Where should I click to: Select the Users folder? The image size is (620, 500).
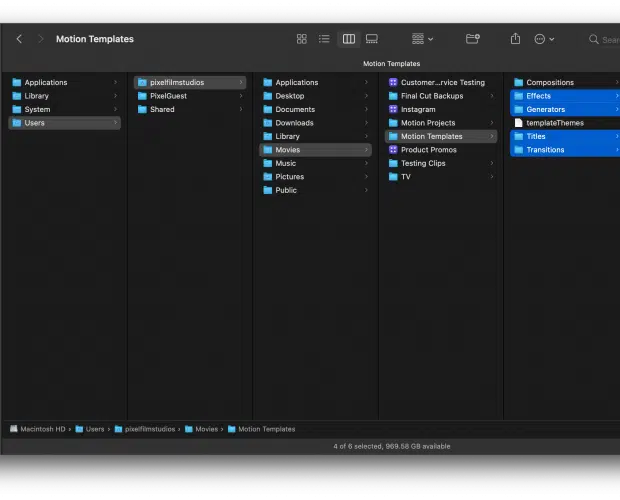[x=64, y=123]
